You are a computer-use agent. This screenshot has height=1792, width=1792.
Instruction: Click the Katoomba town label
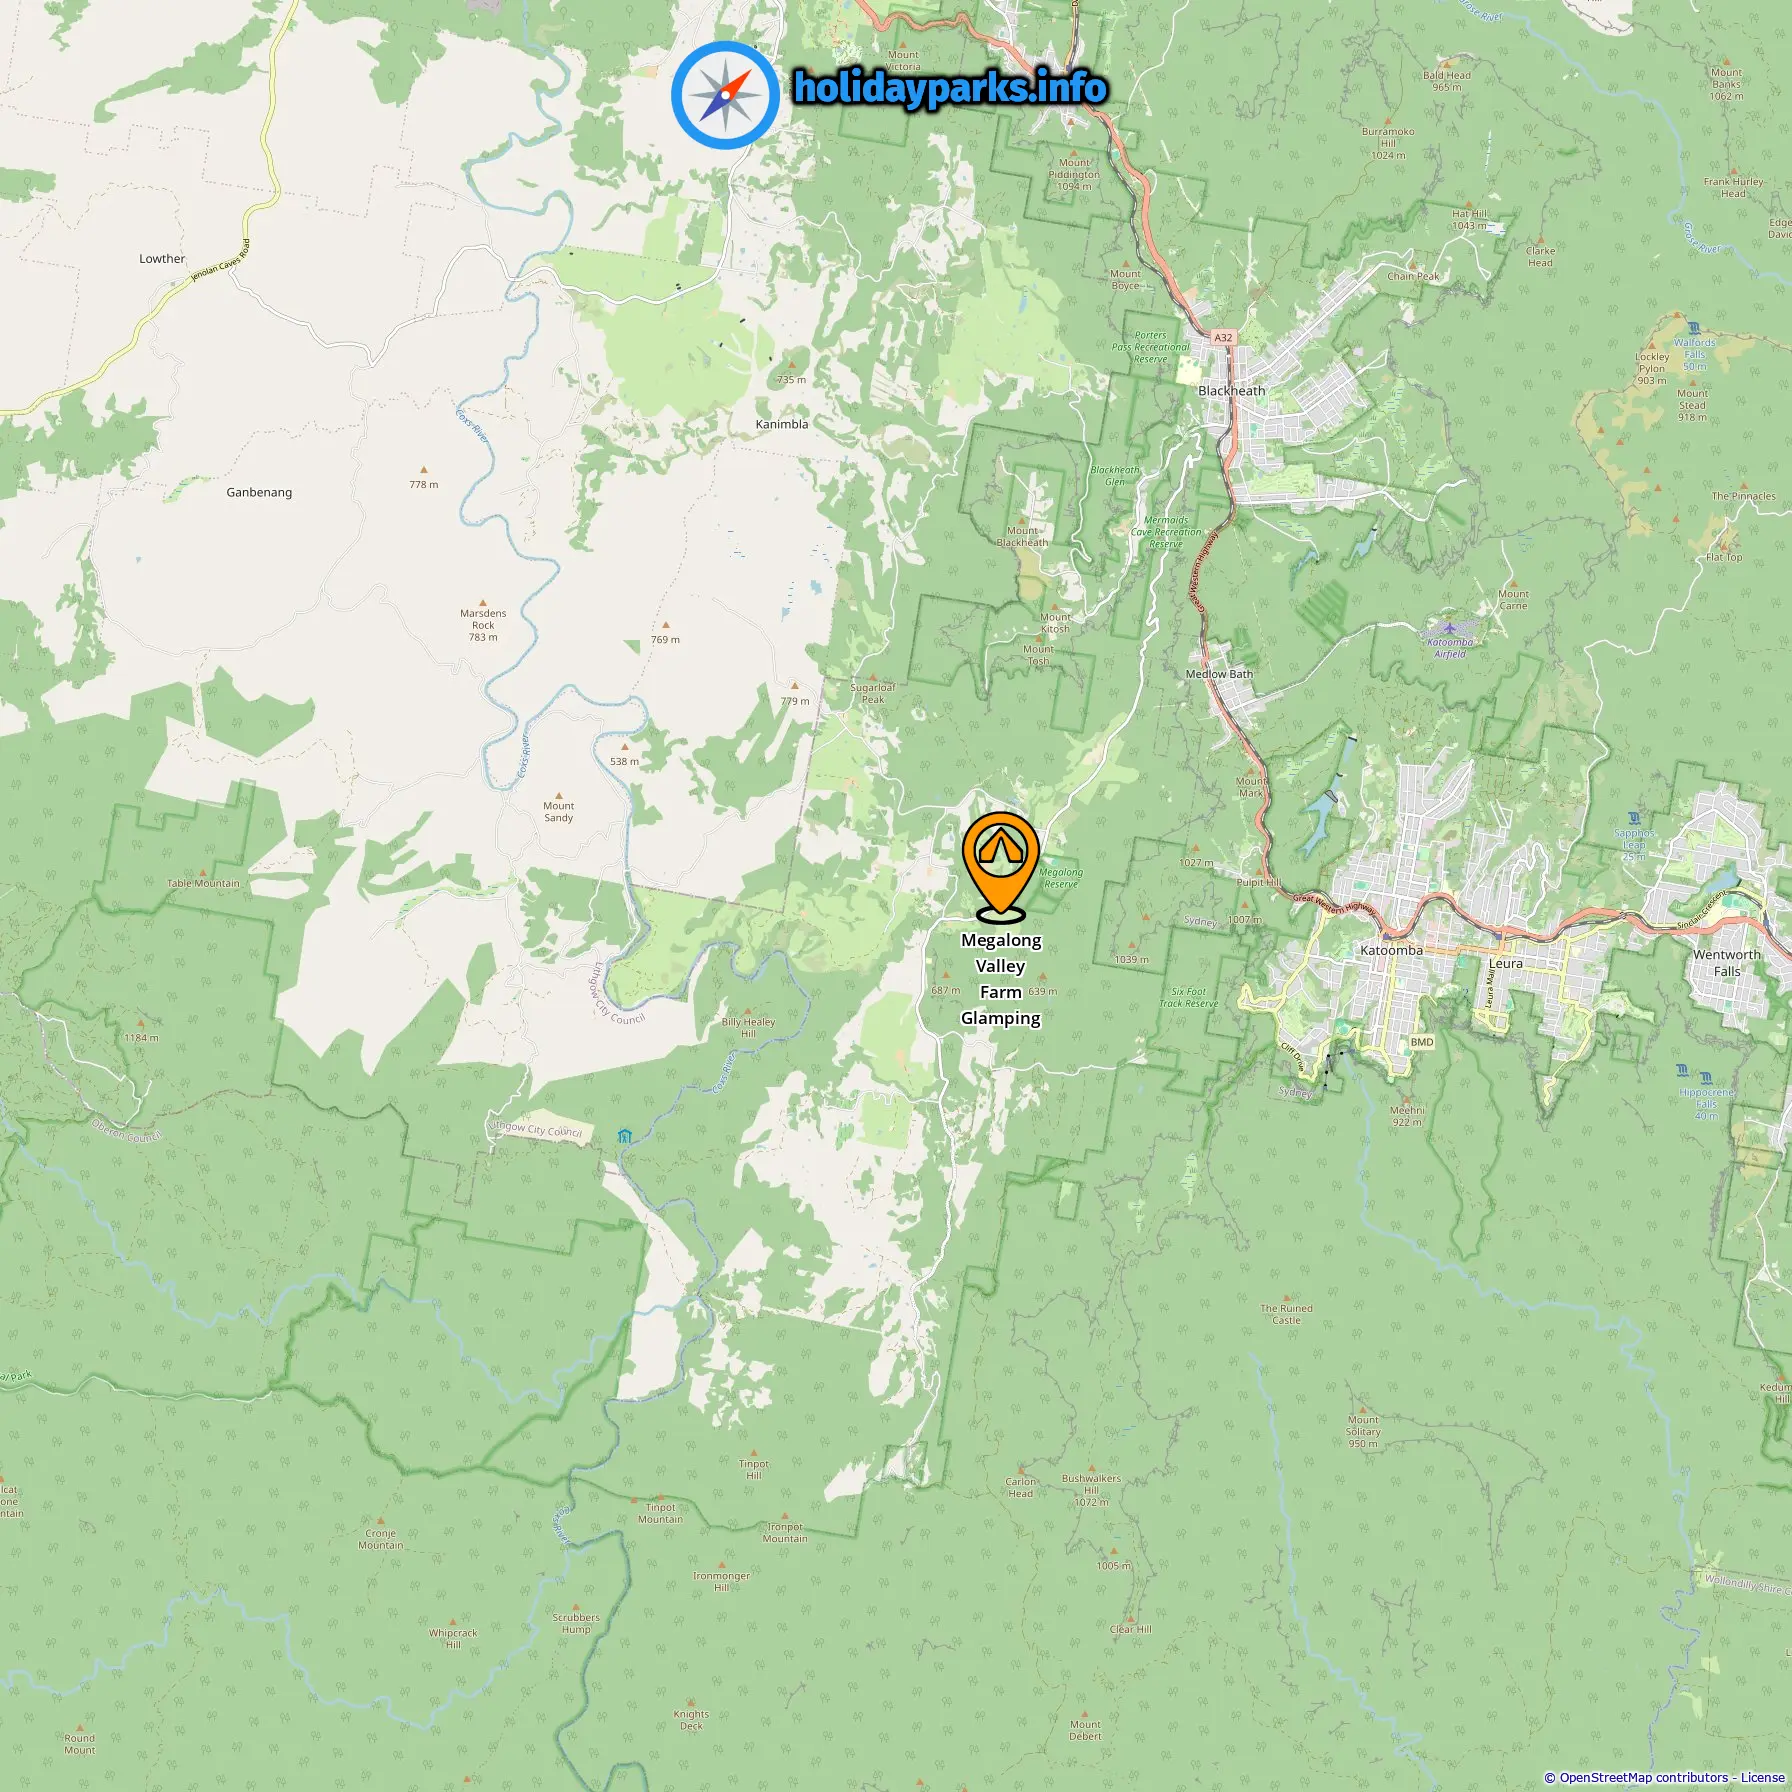click(x=1391, y=950)
